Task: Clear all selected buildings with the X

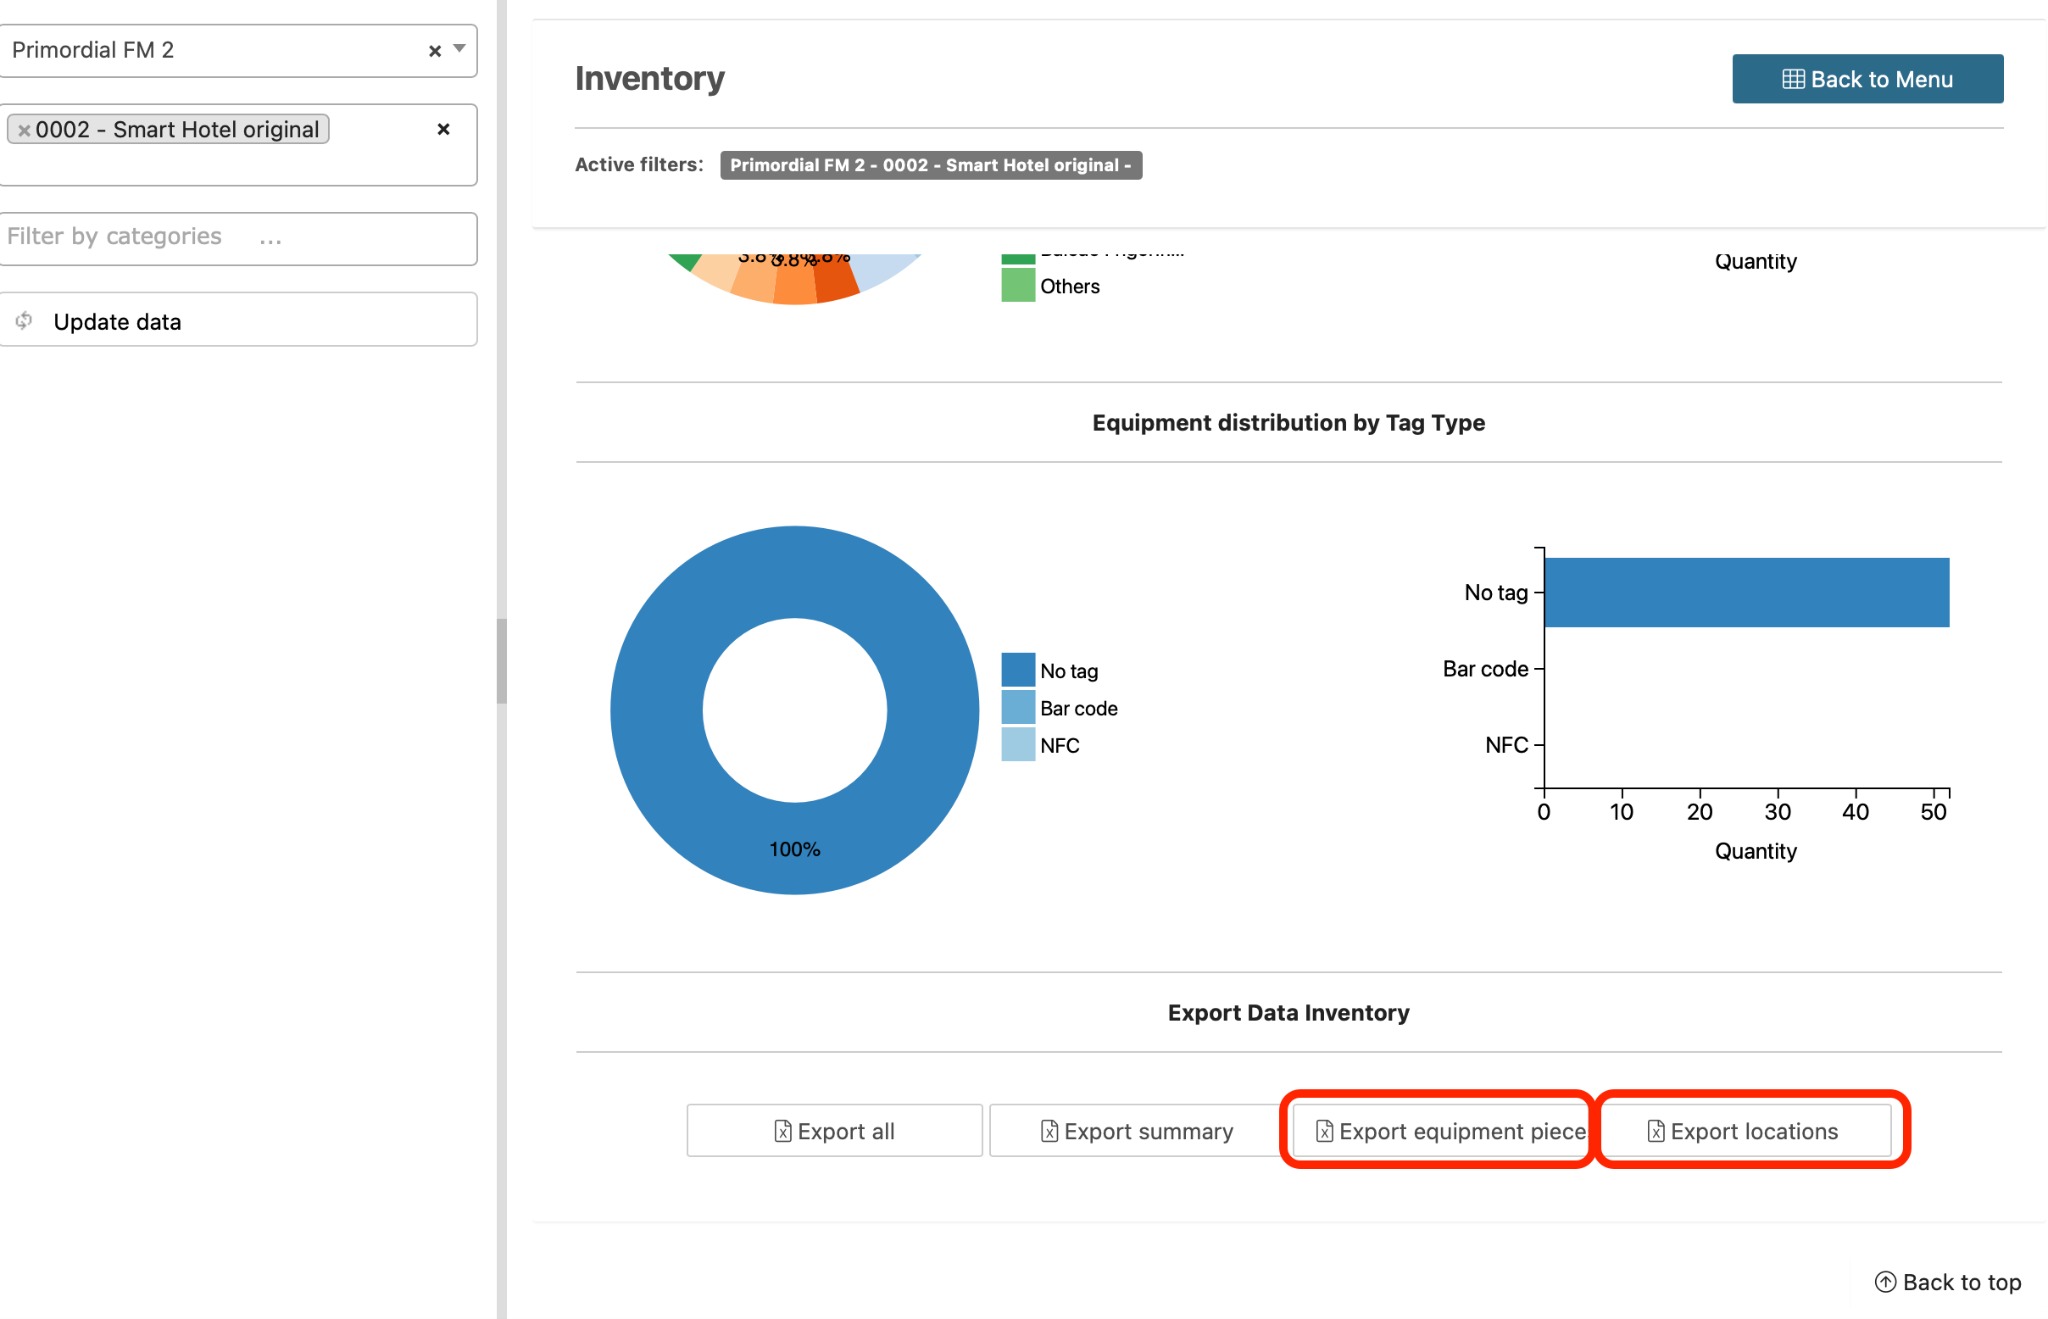Action: pyautogui.click(x=443, y=129)
